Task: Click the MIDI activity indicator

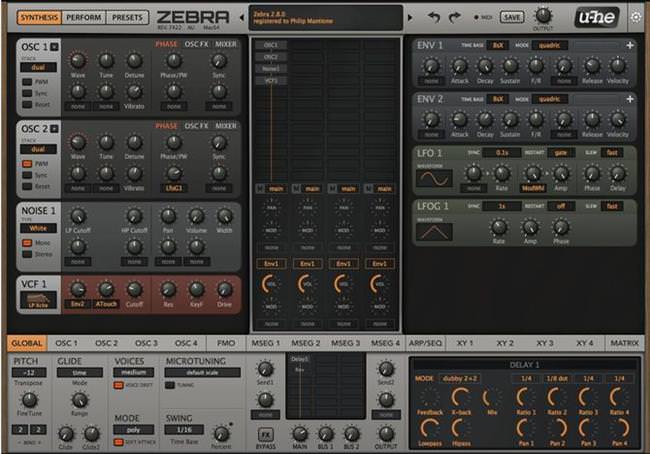Action: 476,17
